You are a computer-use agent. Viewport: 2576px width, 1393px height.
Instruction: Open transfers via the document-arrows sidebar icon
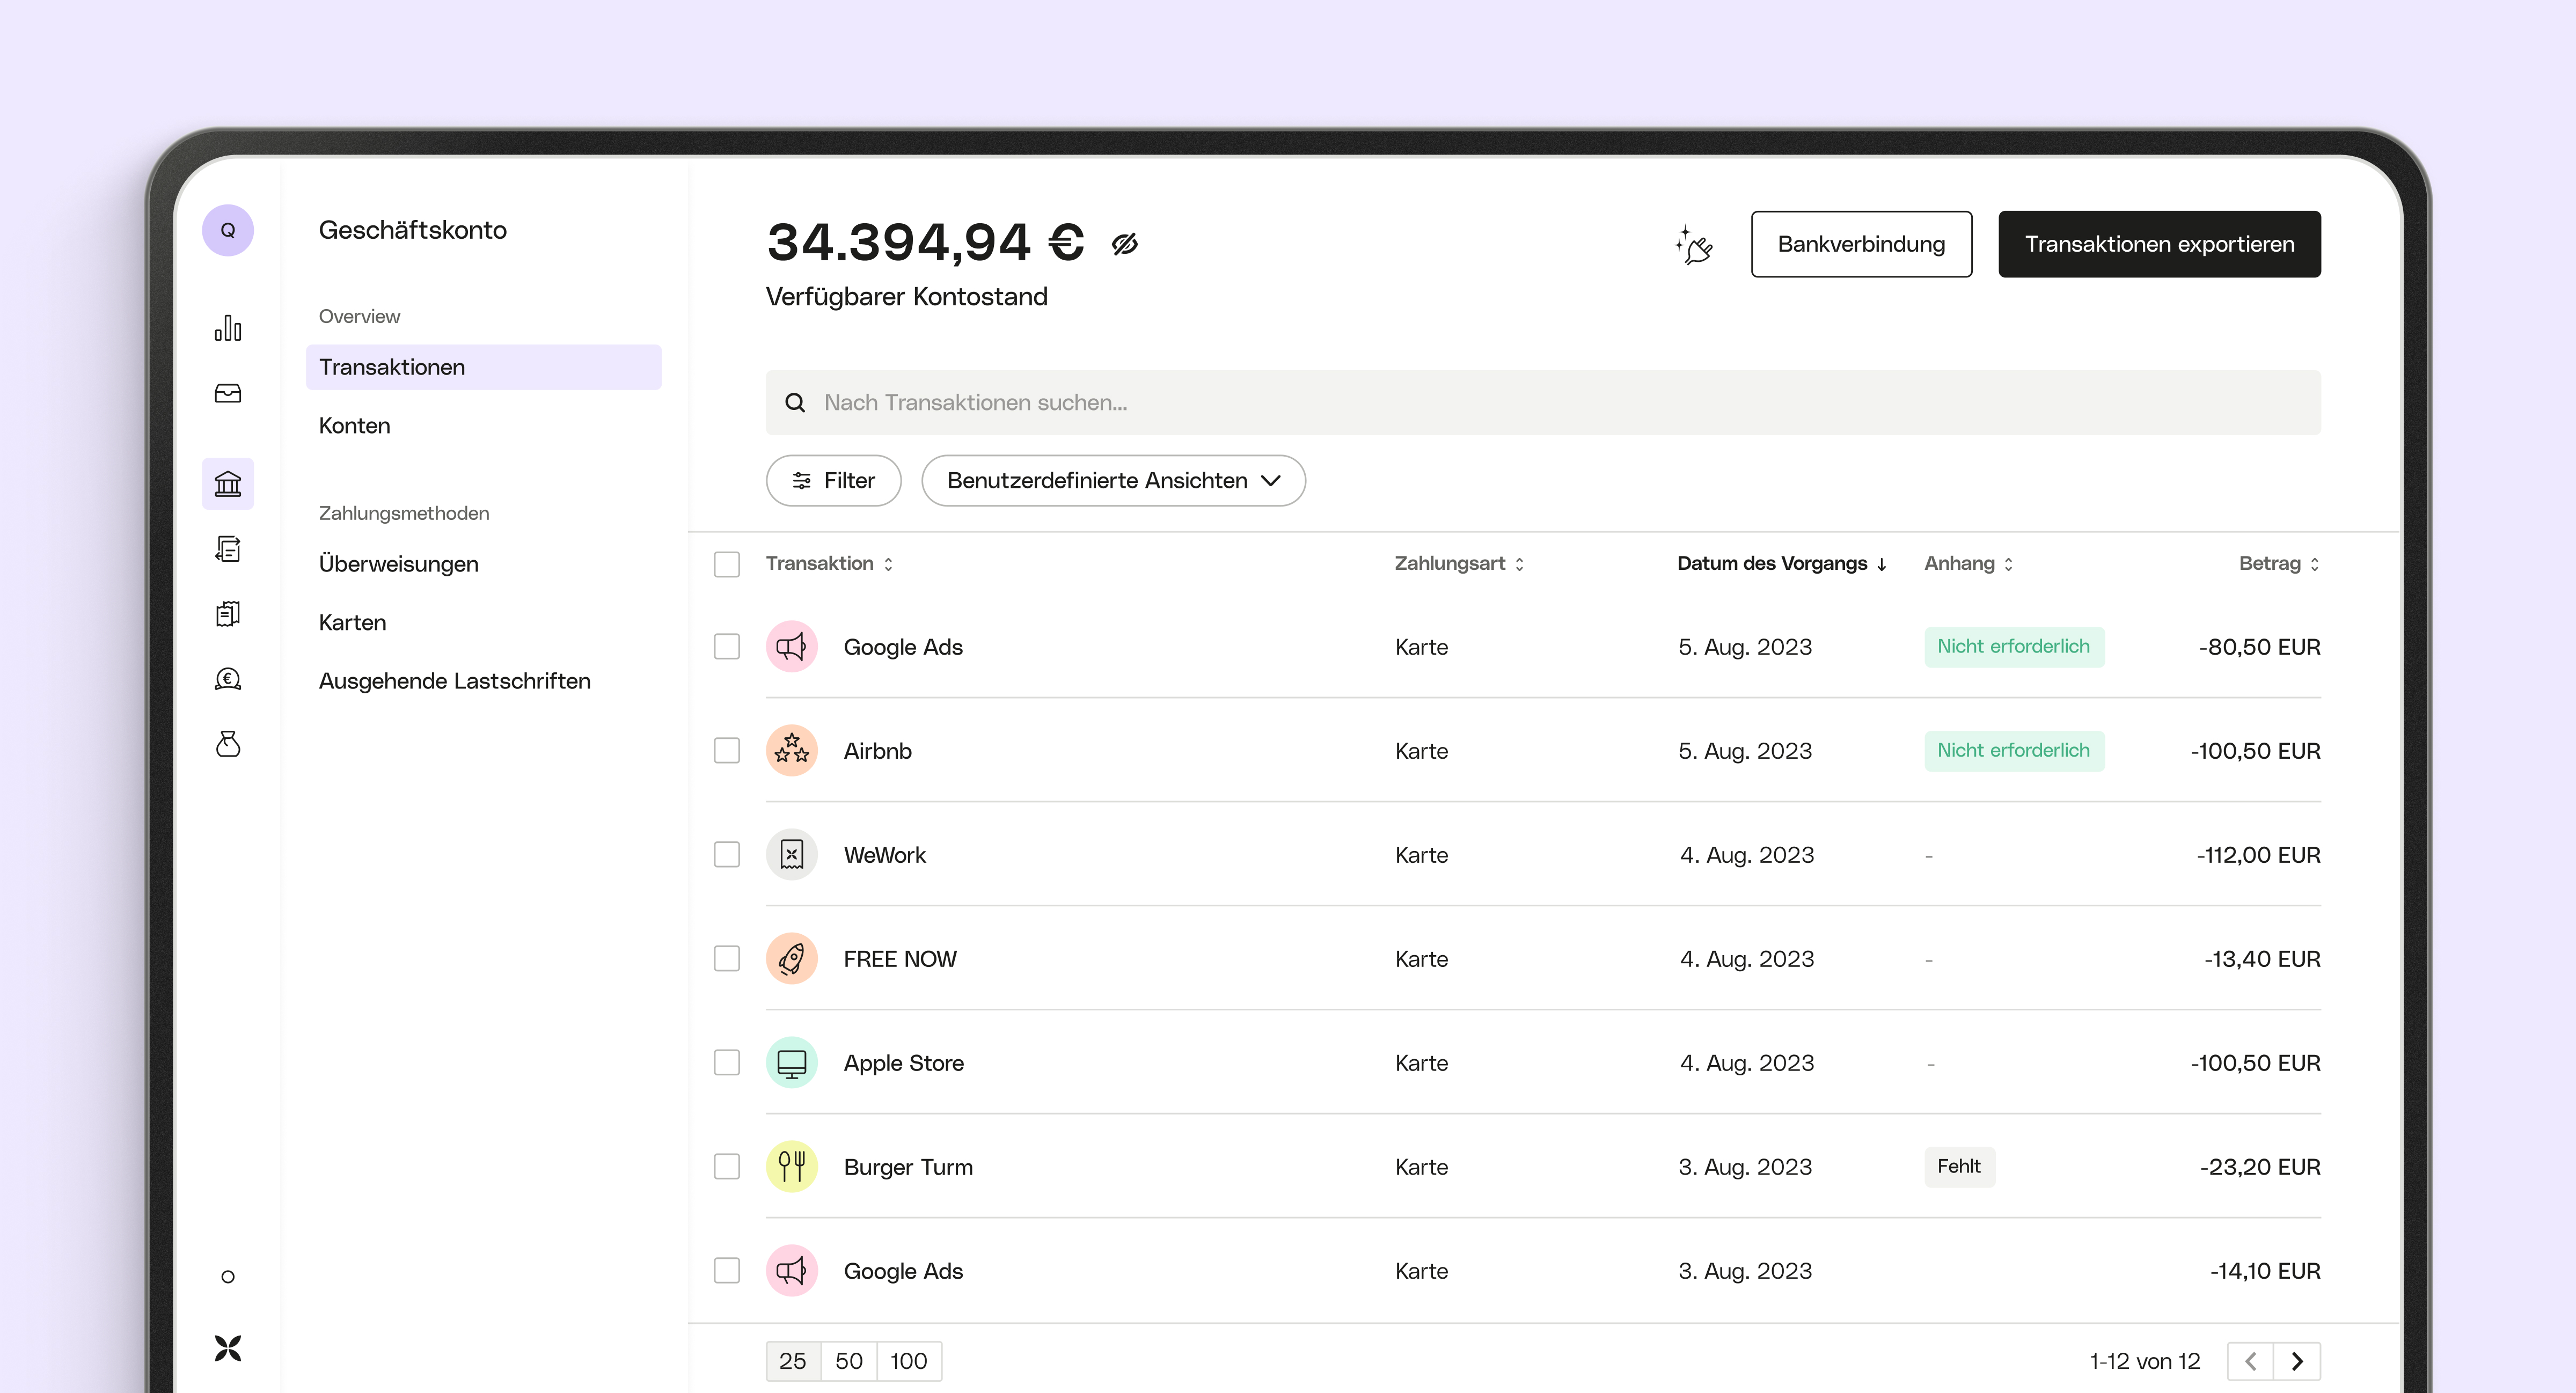coord(228,549)
